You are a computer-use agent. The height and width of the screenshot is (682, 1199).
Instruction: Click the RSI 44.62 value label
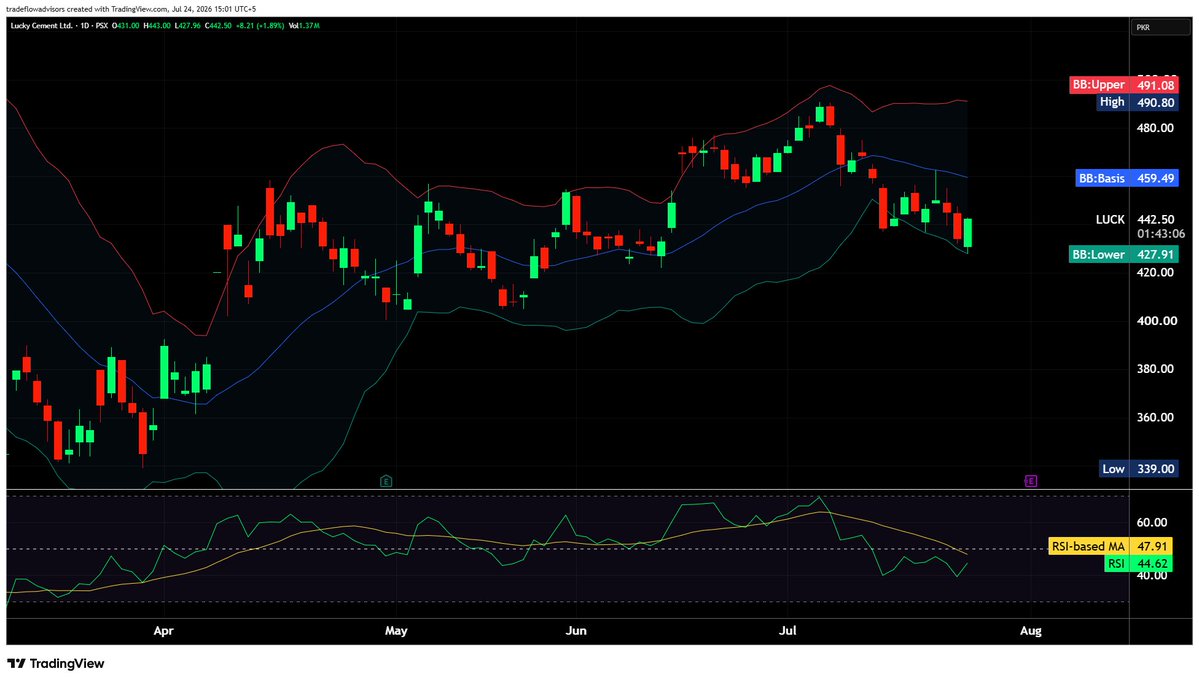[x=1138, y=563]
